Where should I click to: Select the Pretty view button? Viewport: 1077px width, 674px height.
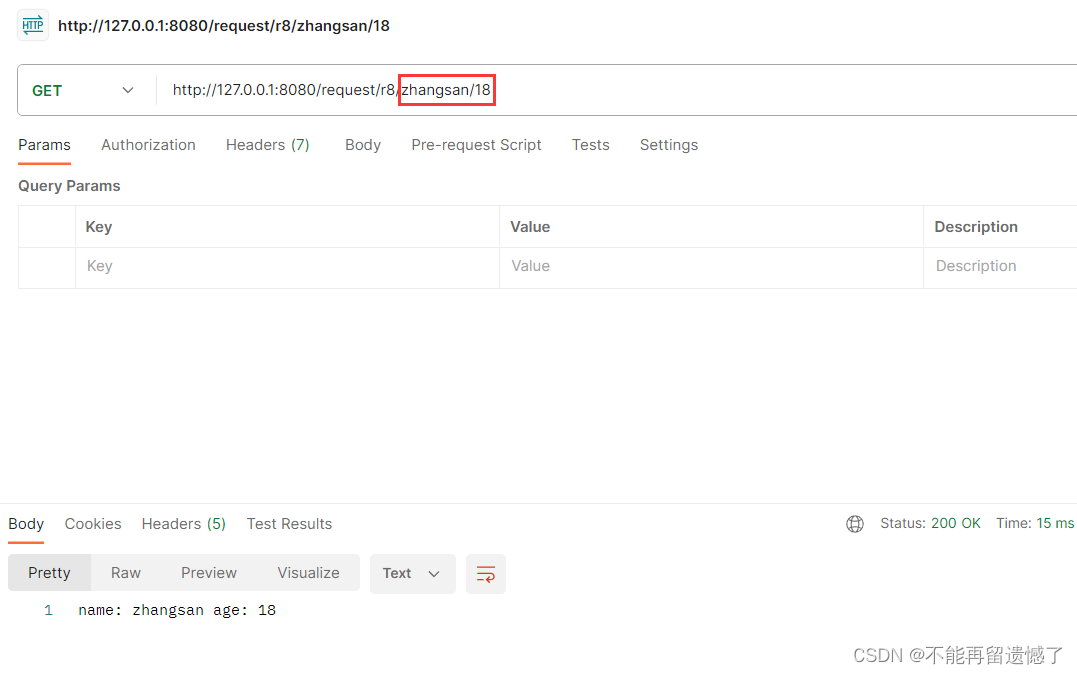pyautogui.click(x=49, y=573)
